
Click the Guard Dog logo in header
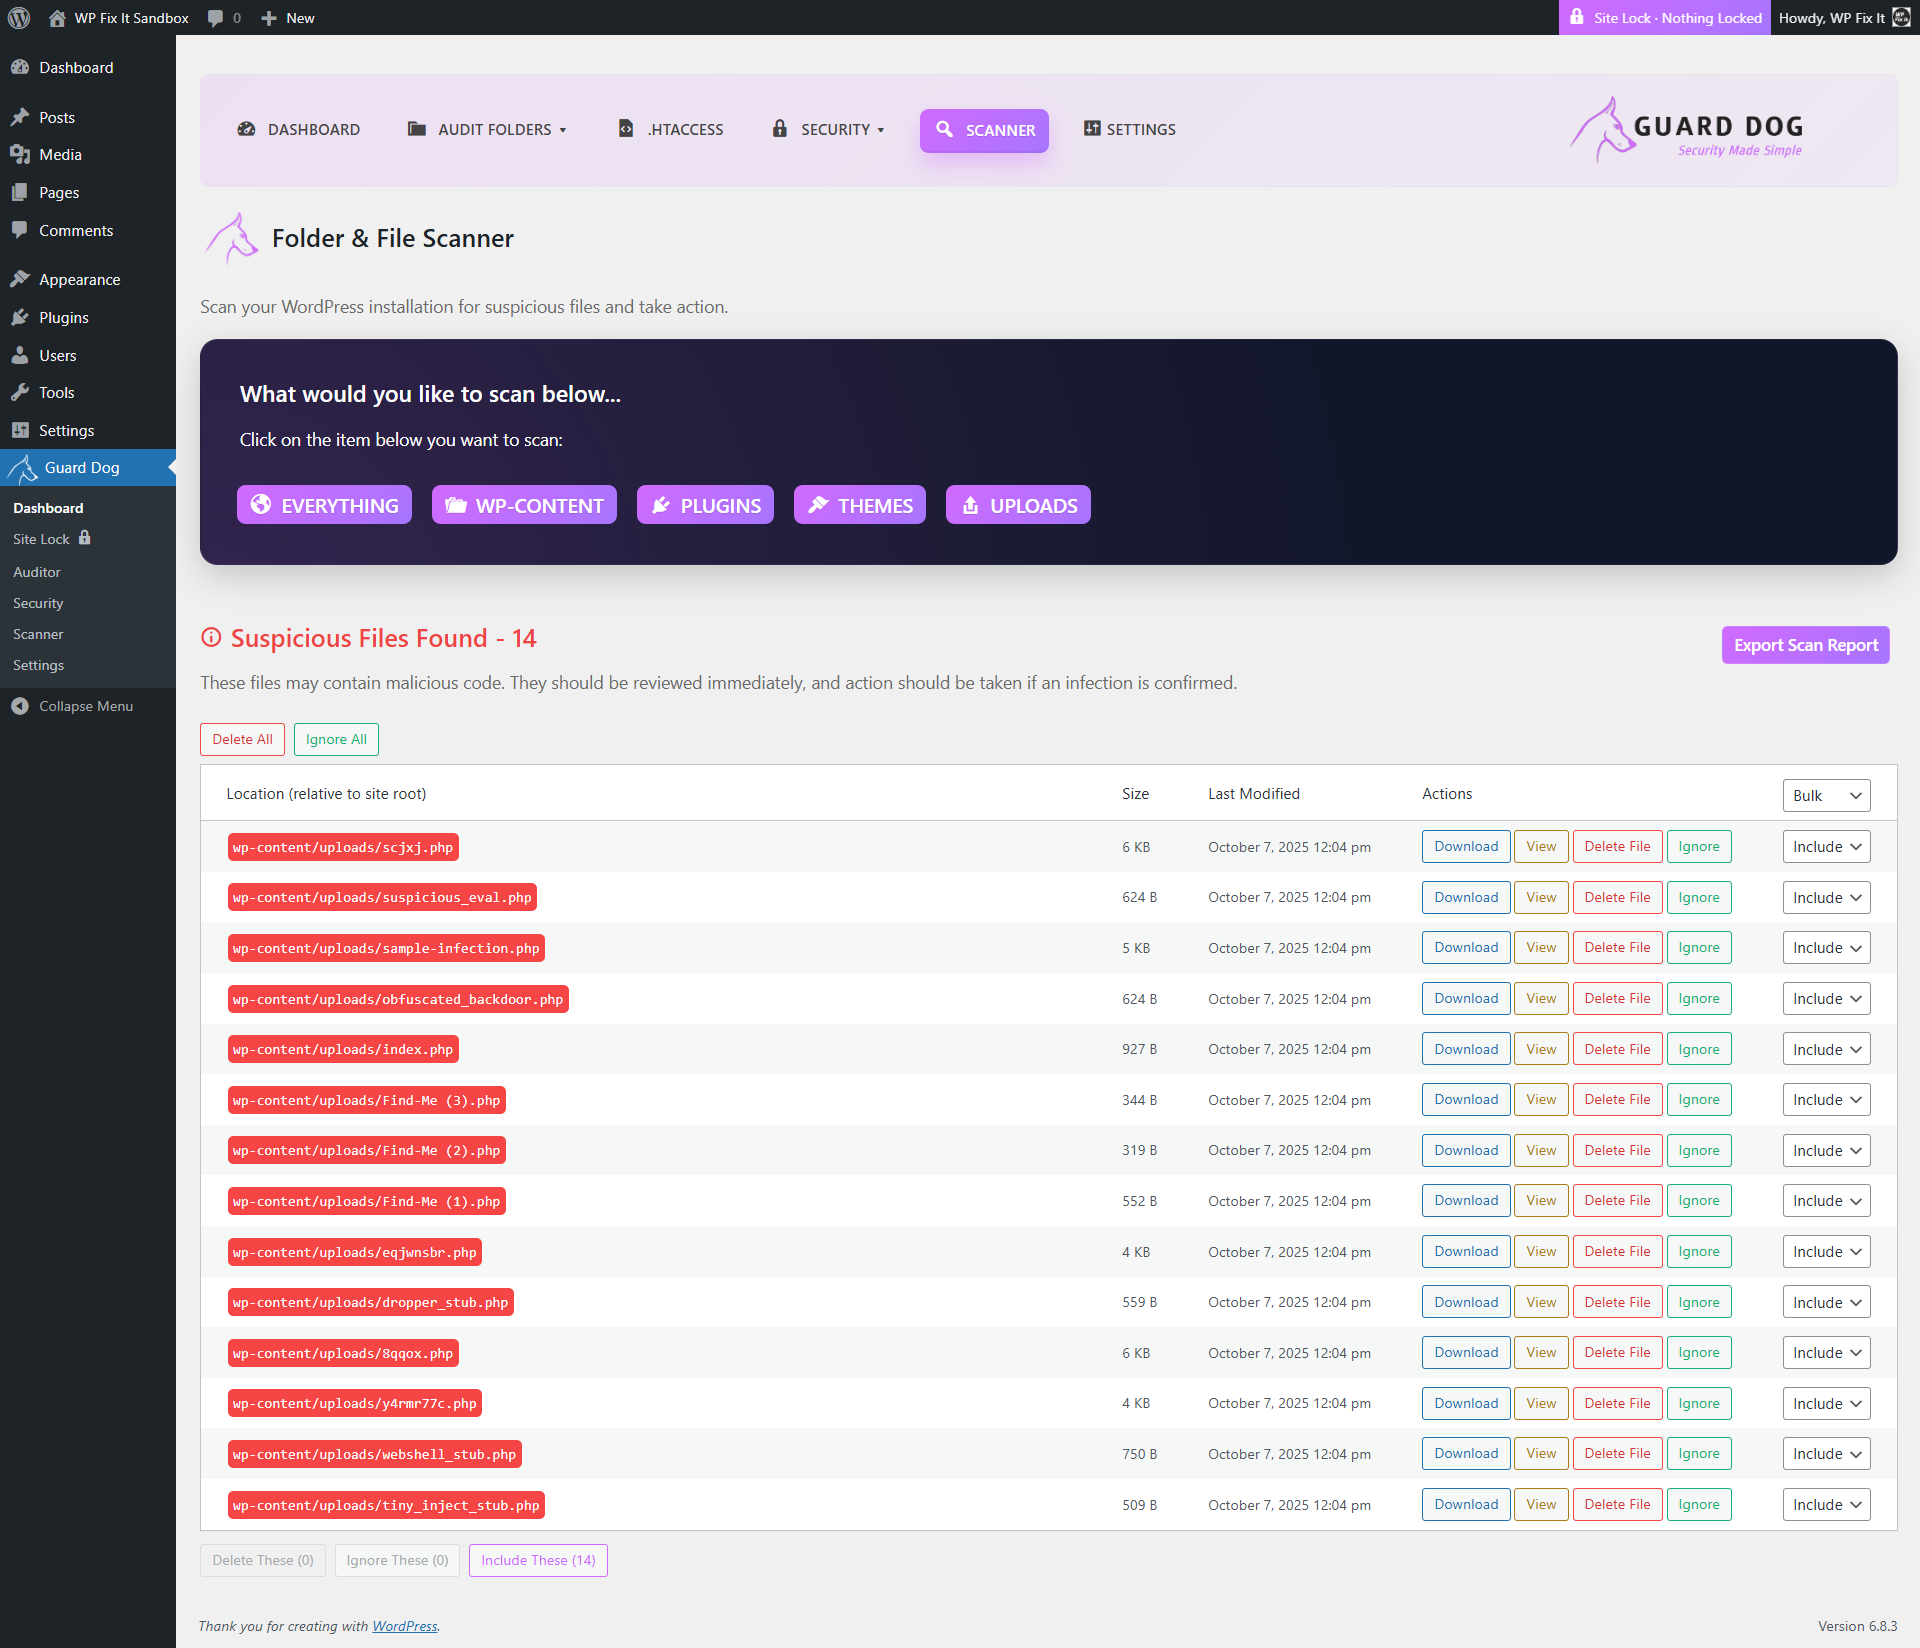coord(1688,130)
